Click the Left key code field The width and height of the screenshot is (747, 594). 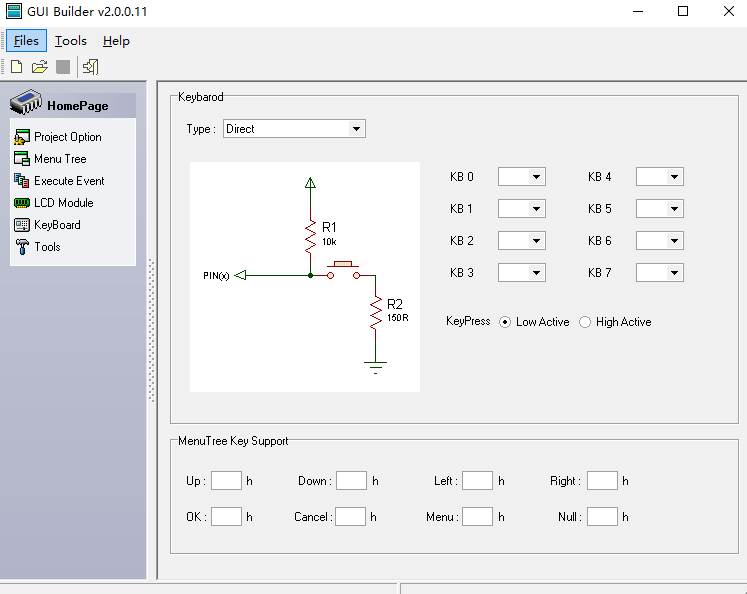click(x=477, y=481)
